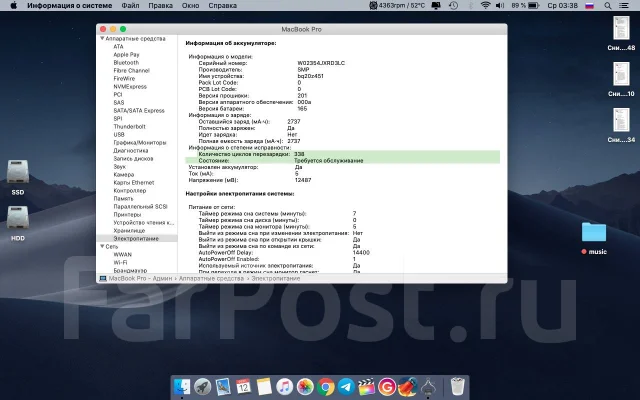Select Wi-Fi under Сеть in sidebar
The width and height of the screenshot is (640, 400).
point(120,262)
